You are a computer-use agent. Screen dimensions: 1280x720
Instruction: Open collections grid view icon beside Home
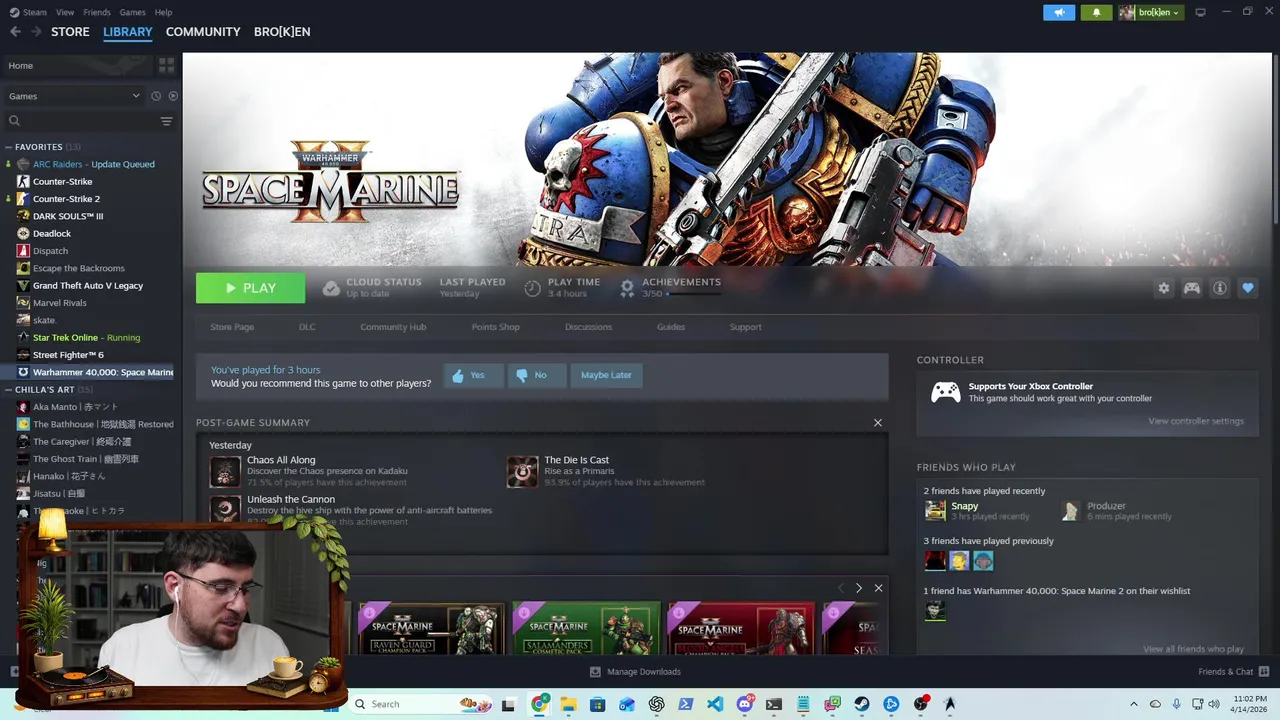[x=166, y=65]
